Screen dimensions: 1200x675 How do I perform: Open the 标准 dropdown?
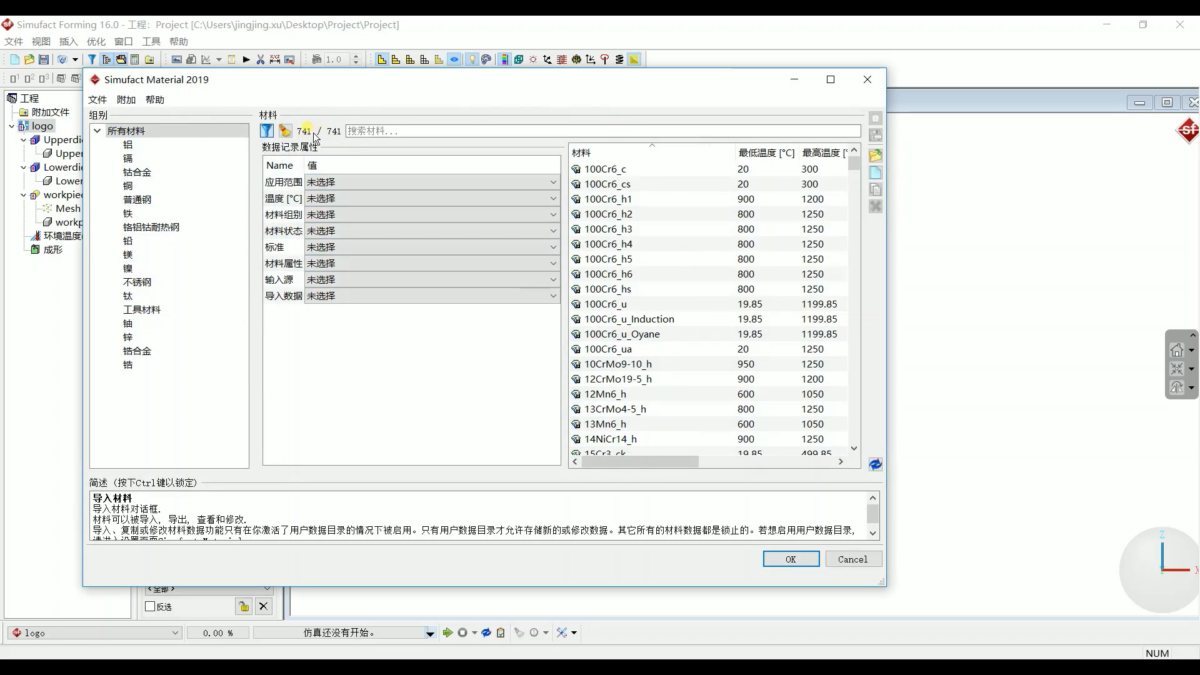(431, 247)
